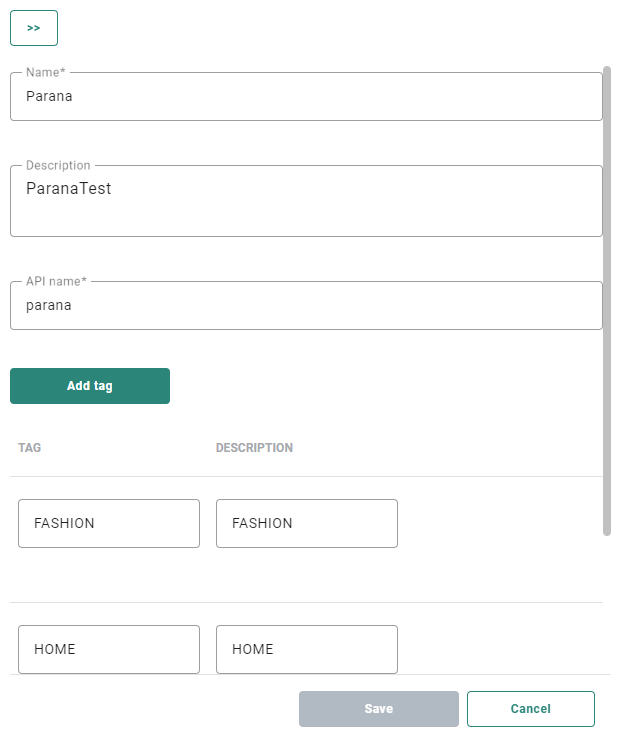This screenshot has width=620, height=740.
Task: Select the HOME tag name input
Action: tap(109, 649)
